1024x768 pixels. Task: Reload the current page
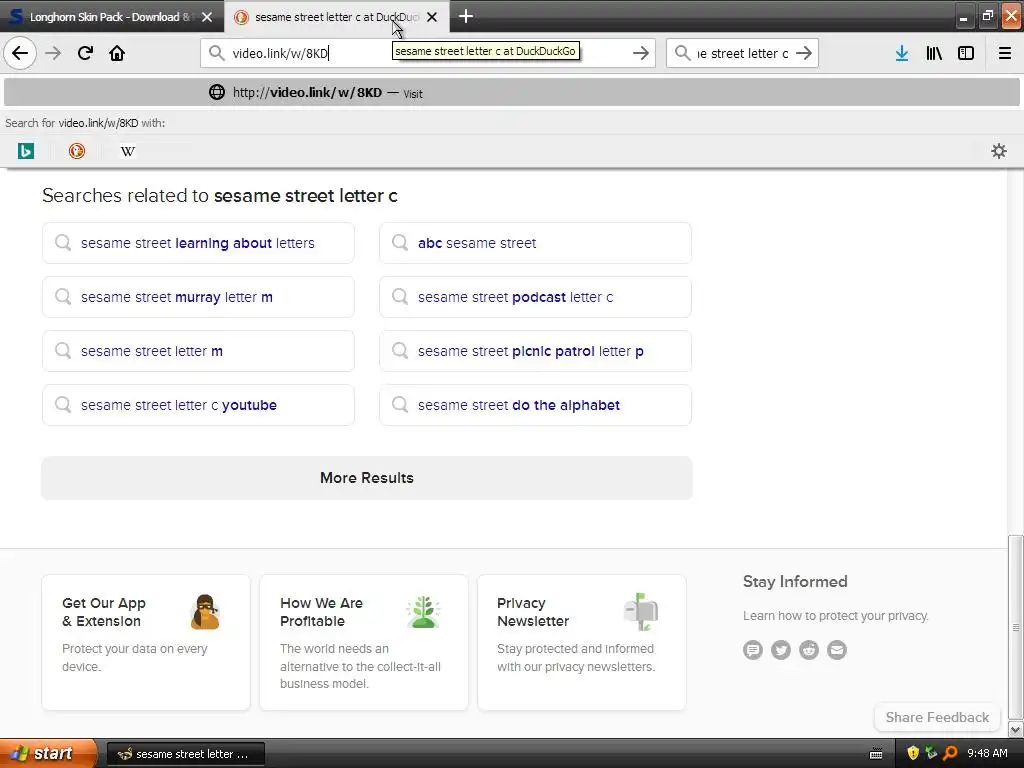point(85,53)
